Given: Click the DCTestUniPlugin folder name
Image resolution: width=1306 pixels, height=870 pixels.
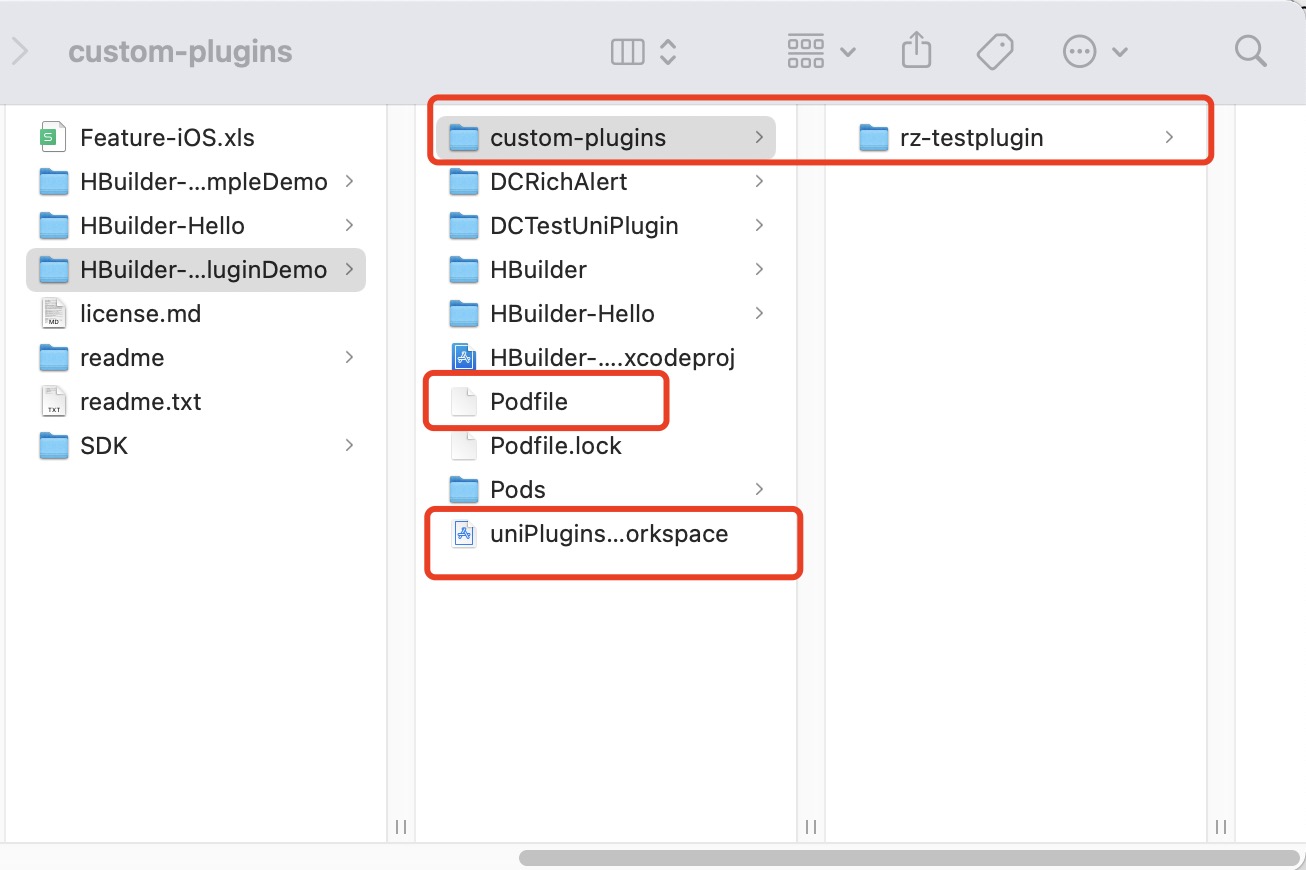Looking at the screenshot, I should pyautogui.click(x=584, y=225).
